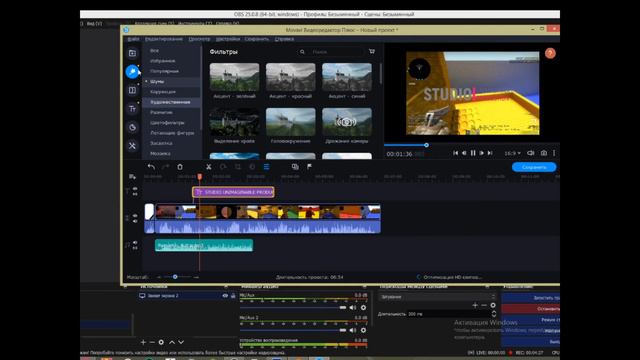This screenshot has width=640, height=360.
Task: Toggle visibility of the video track
Action: coord(135,216)
